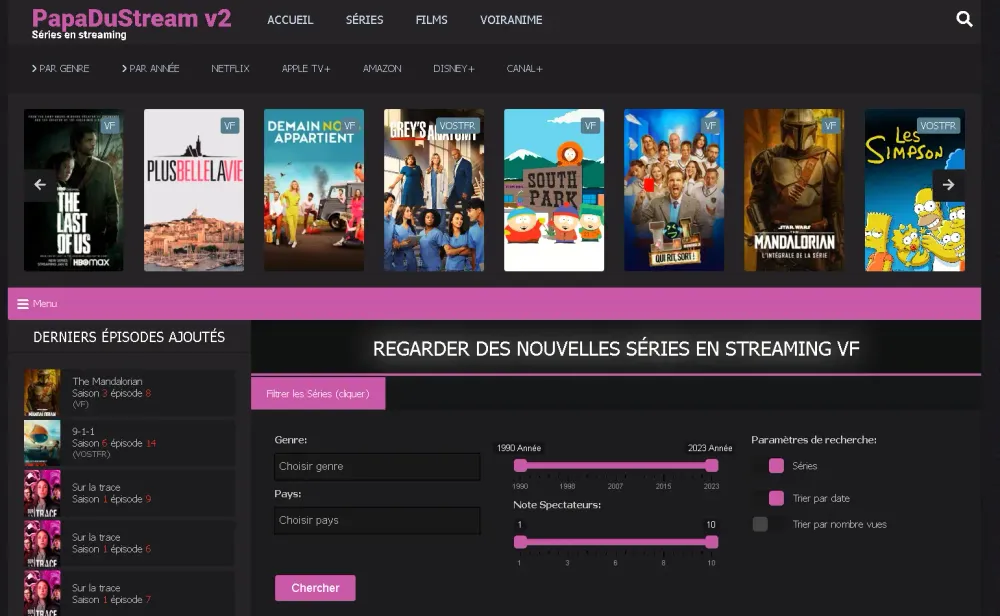Image resolution: width=1000 pixels, height=616 pixels.
Task: Open Les Simpson poster
Action: coord(915,190)
